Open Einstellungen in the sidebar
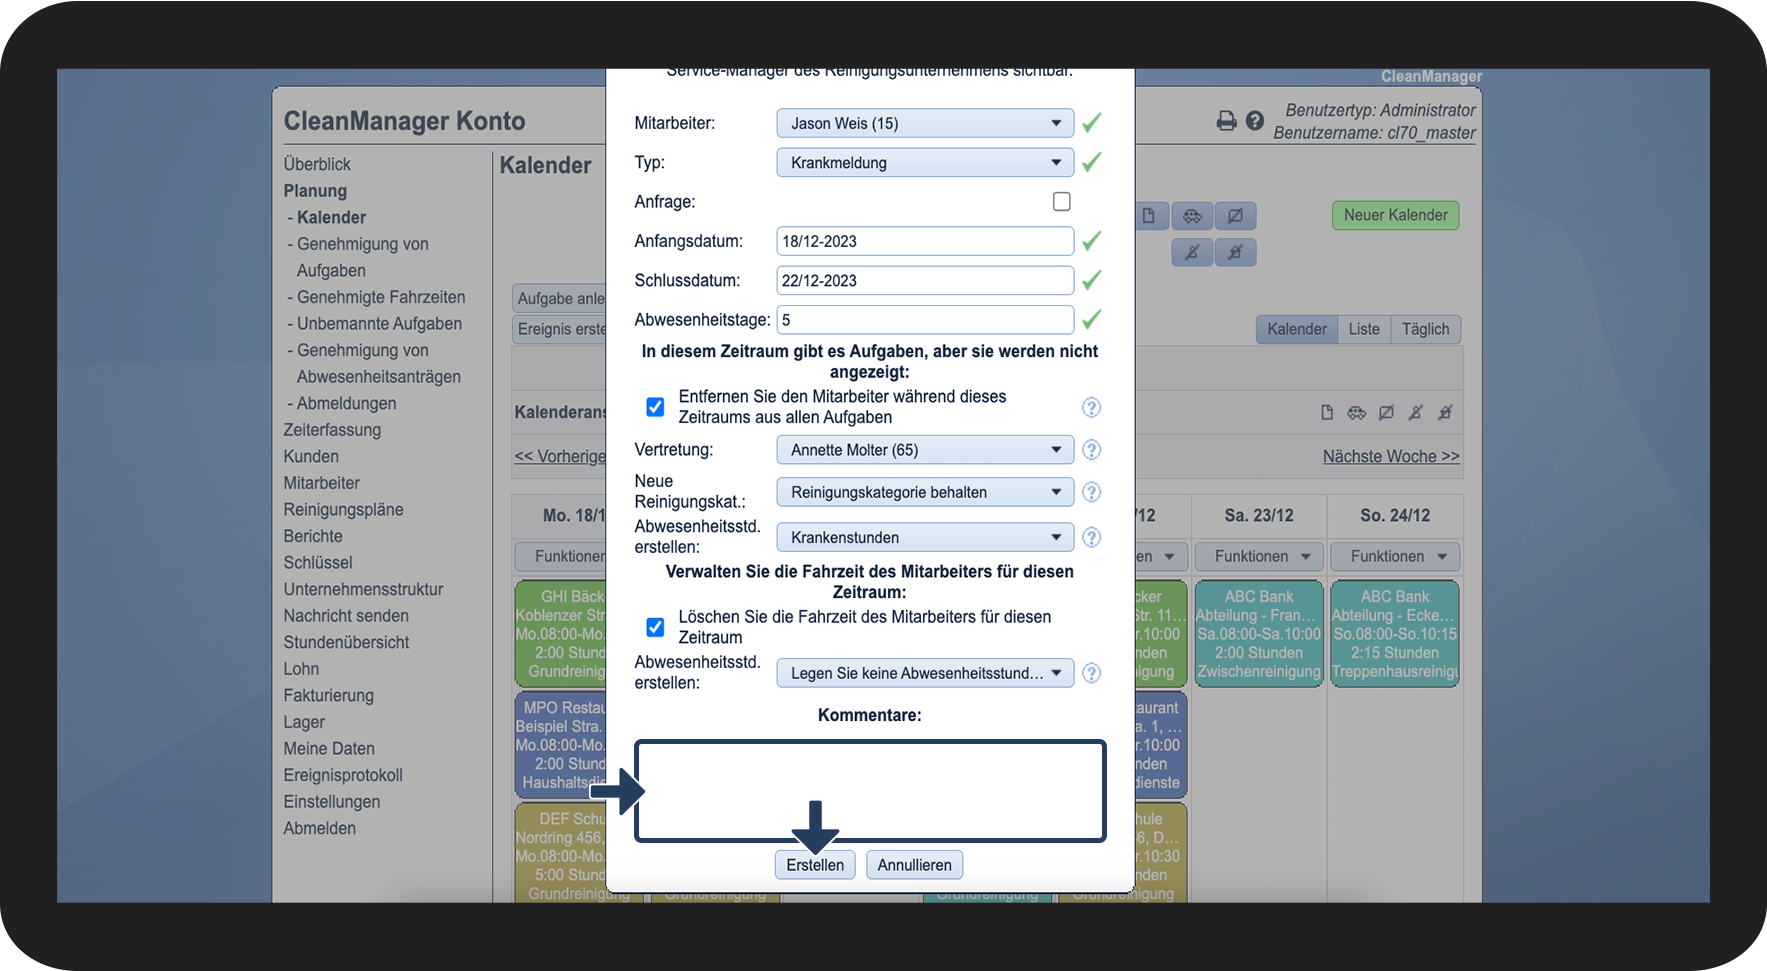The width and height of the screenshot is (1767, 971). click(332, 802)
